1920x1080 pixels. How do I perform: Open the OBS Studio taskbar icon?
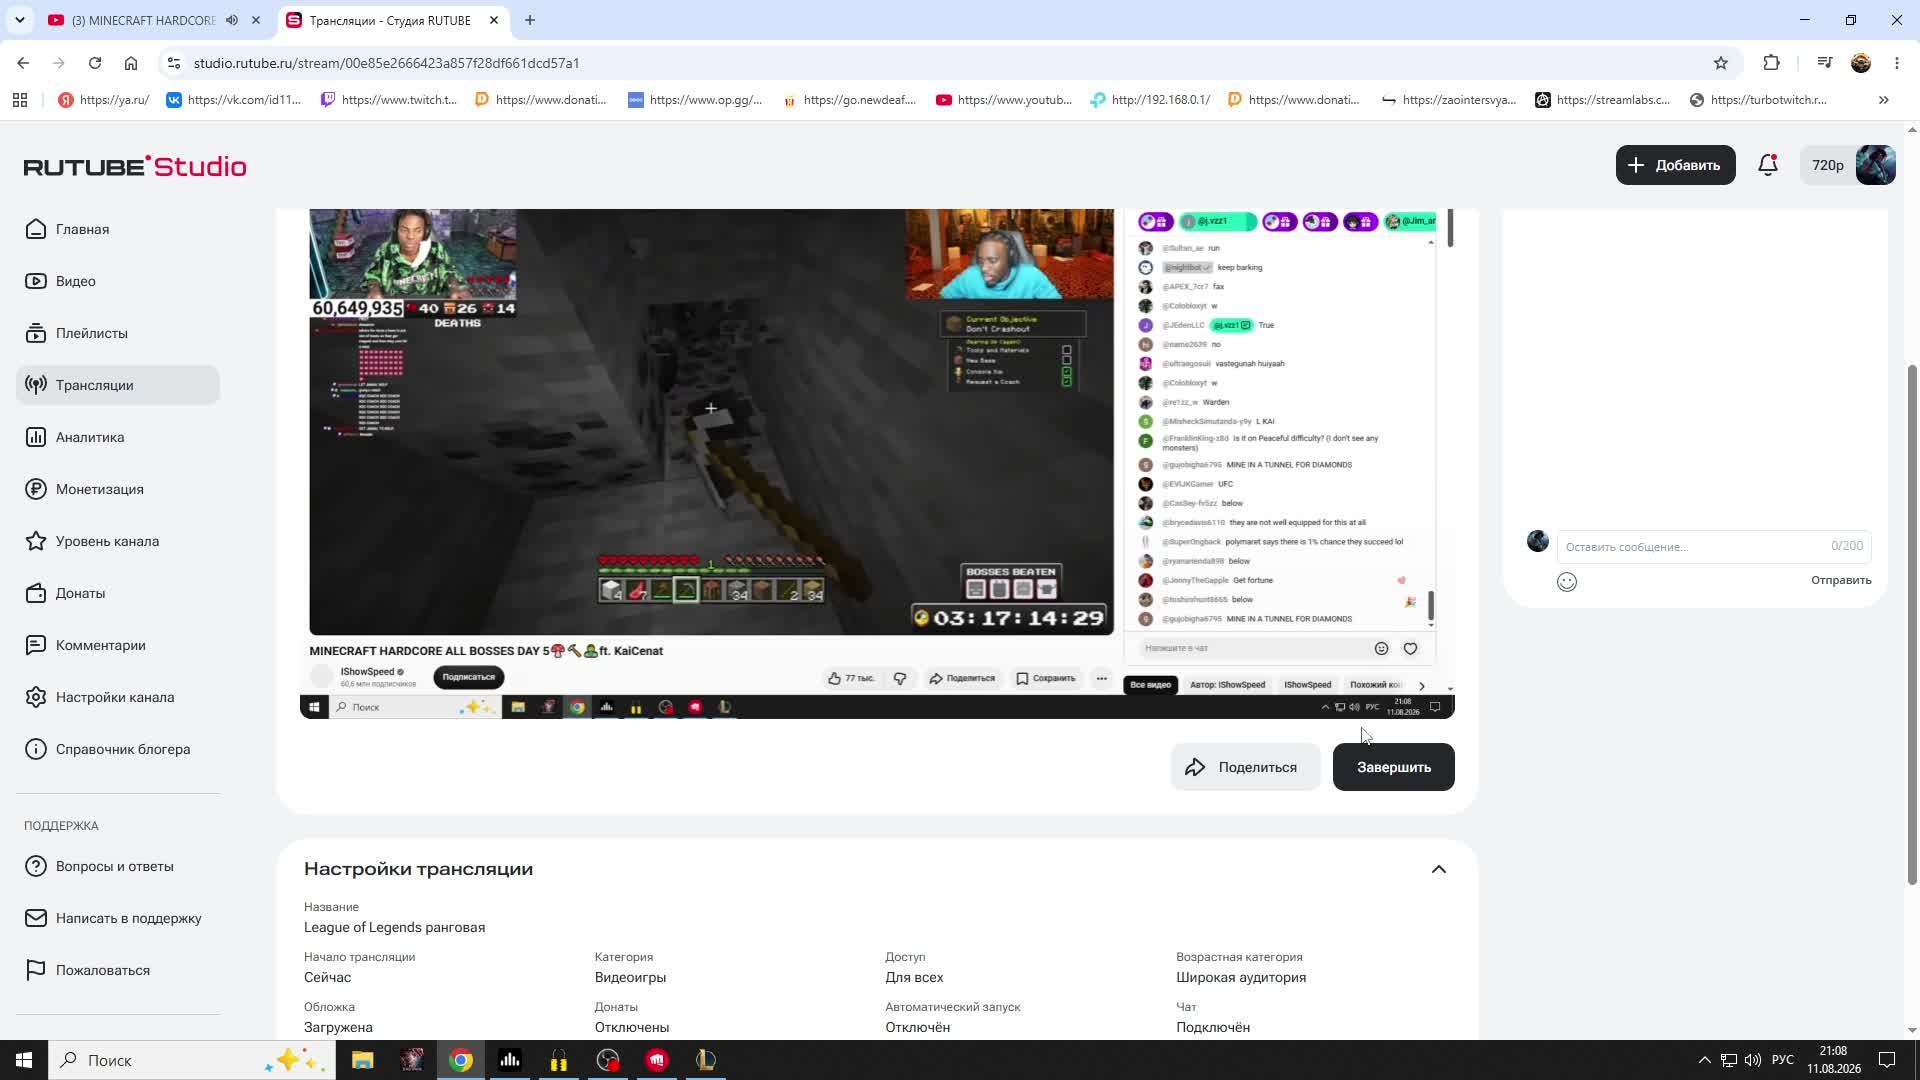point(608,1060)
